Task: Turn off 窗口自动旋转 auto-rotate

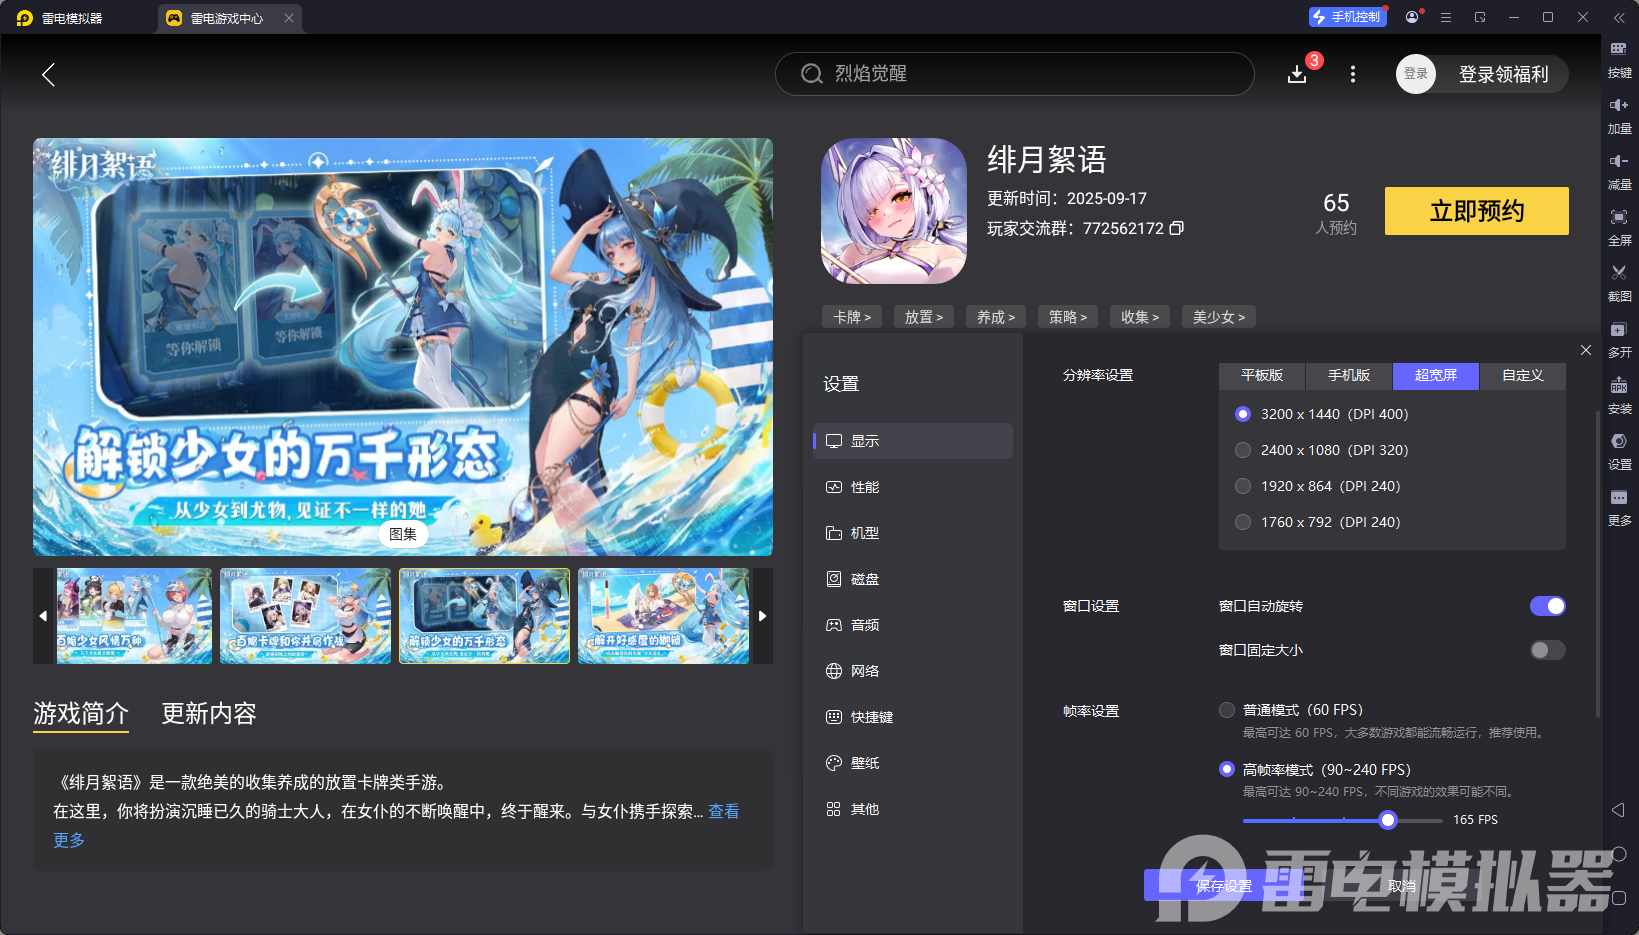Action: coord(1548,606)
